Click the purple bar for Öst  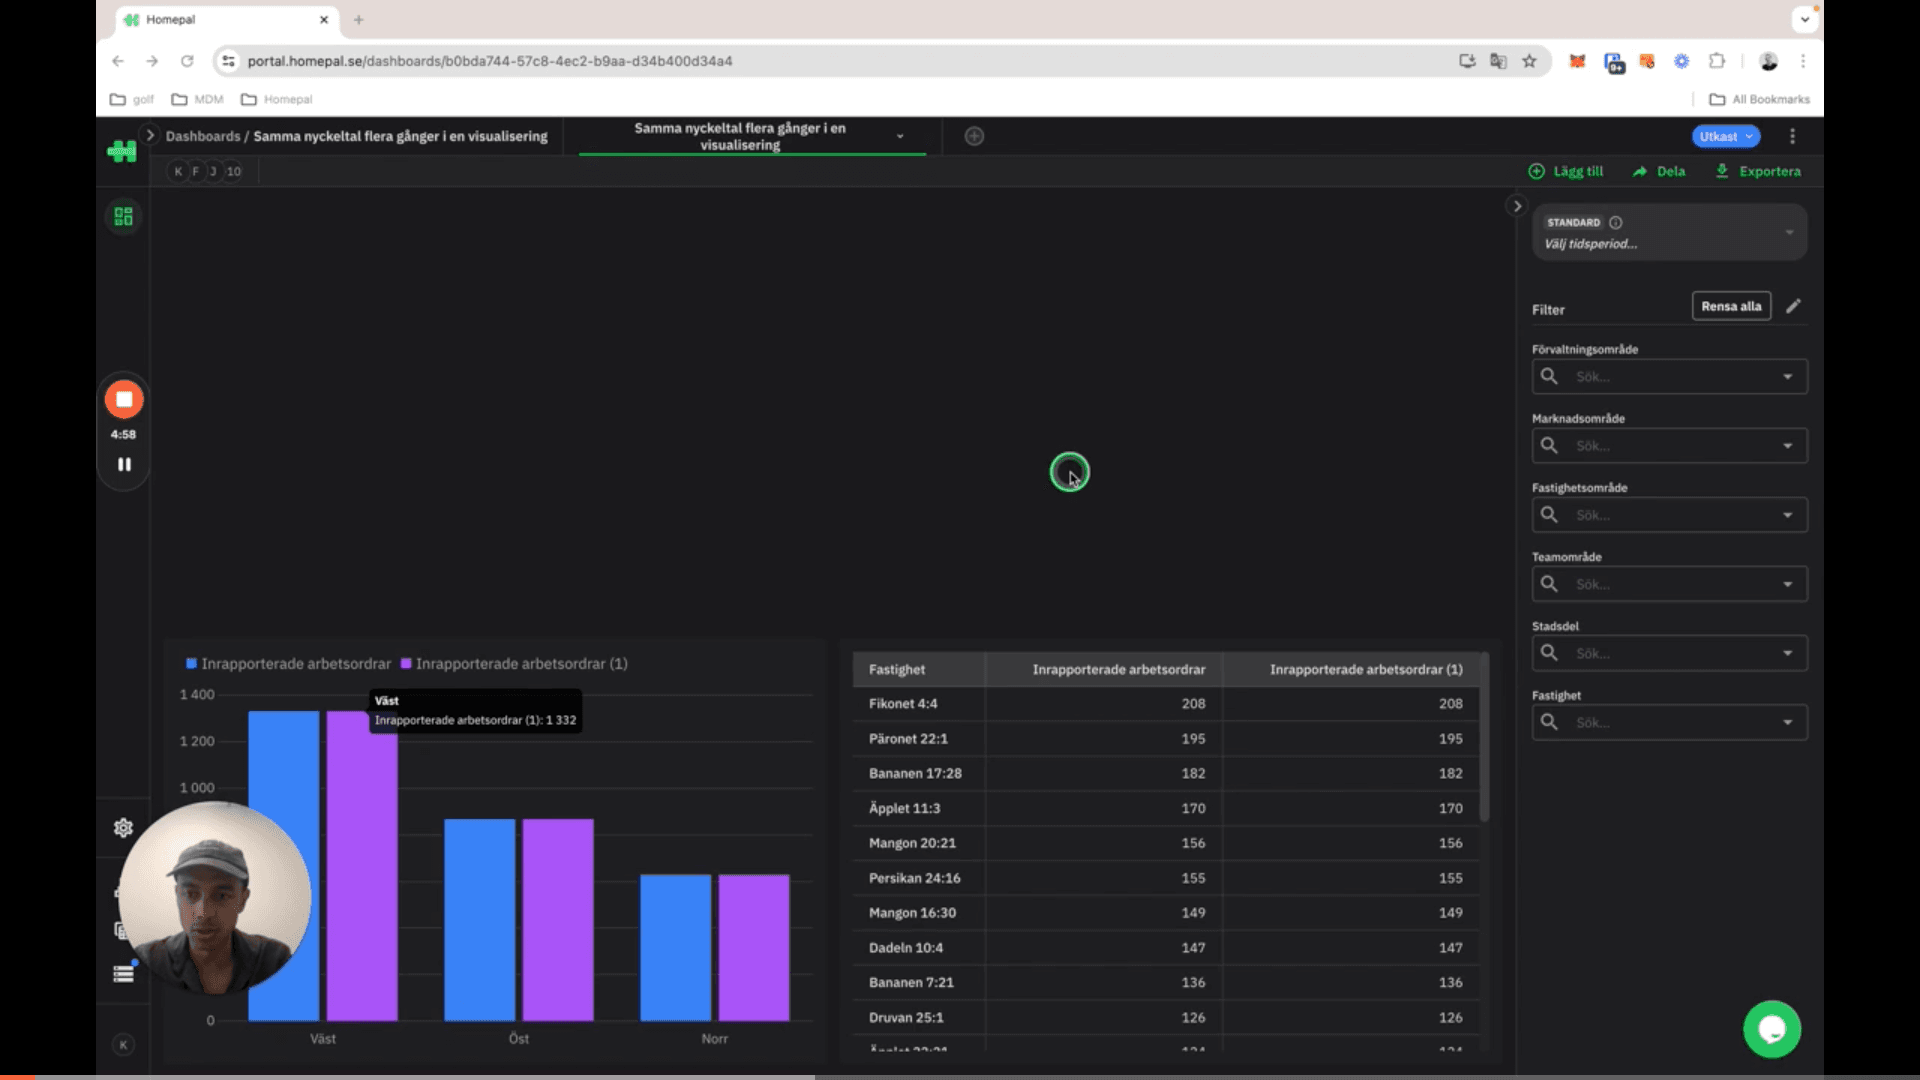(x=558, y=920)
